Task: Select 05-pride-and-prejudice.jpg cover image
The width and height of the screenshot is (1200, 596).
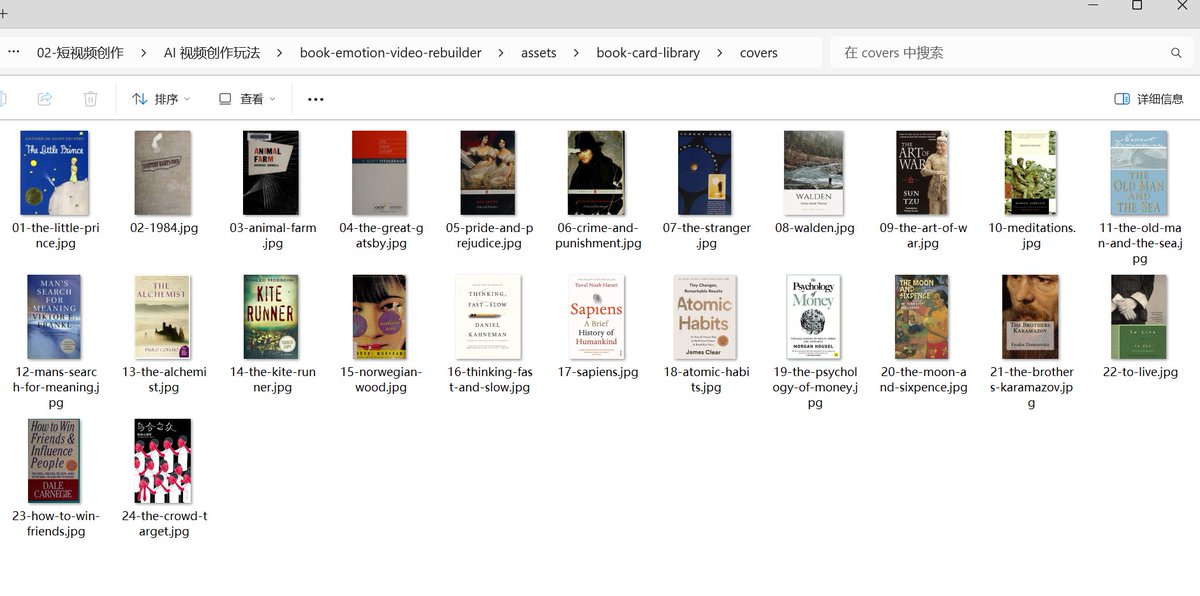Action: 488,173
